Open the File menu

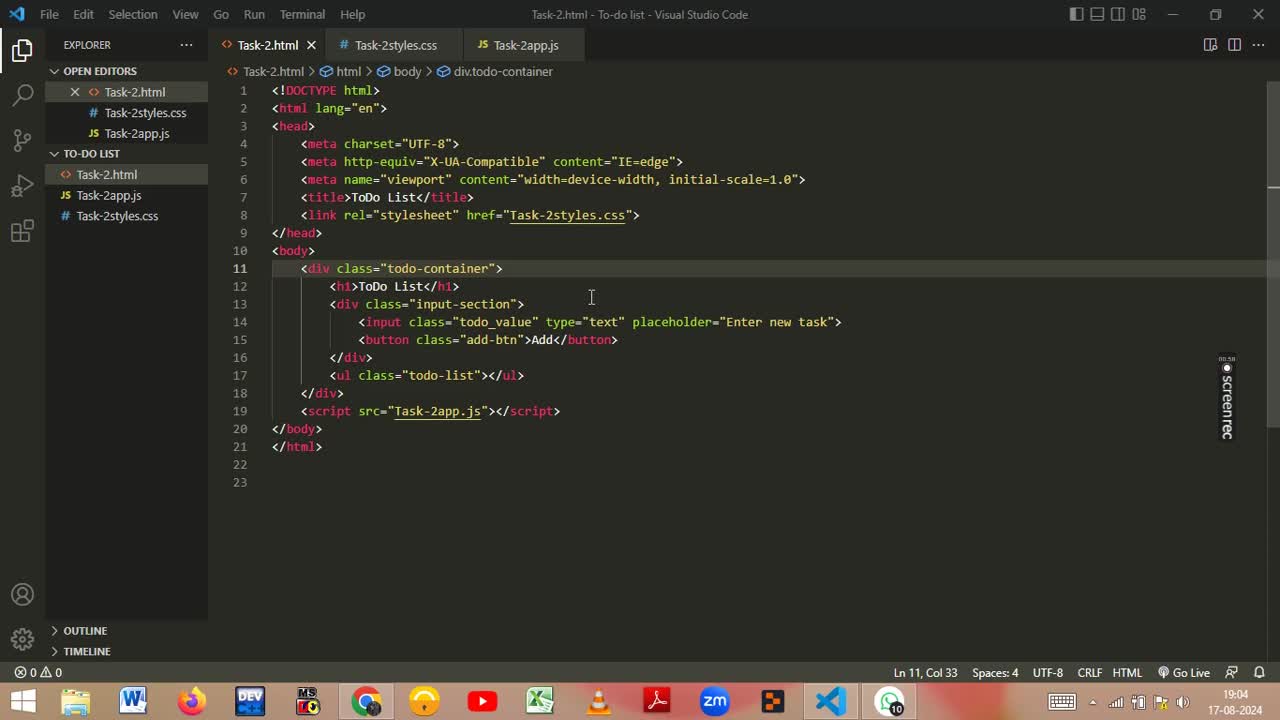pos(49,14)
